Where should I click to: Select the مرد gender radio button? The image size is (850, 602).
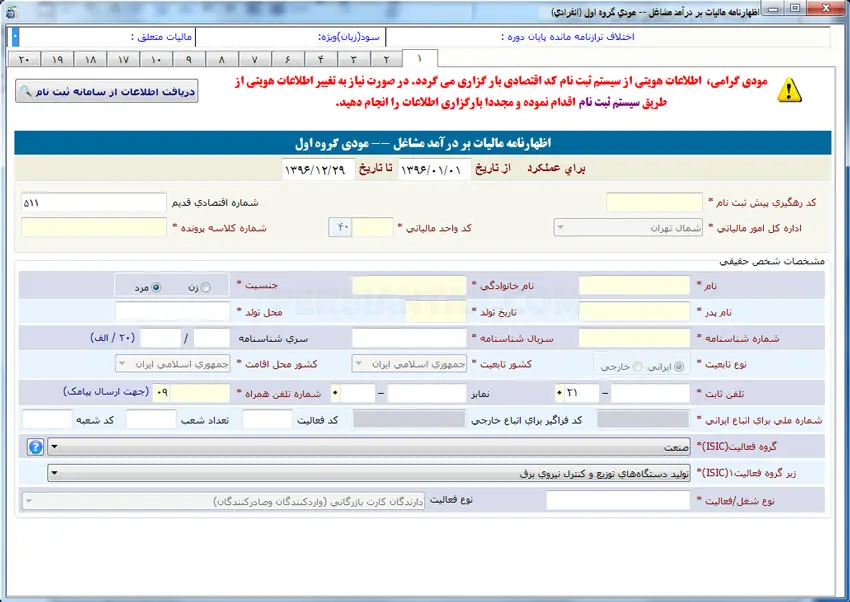click(x=156, y=287)
